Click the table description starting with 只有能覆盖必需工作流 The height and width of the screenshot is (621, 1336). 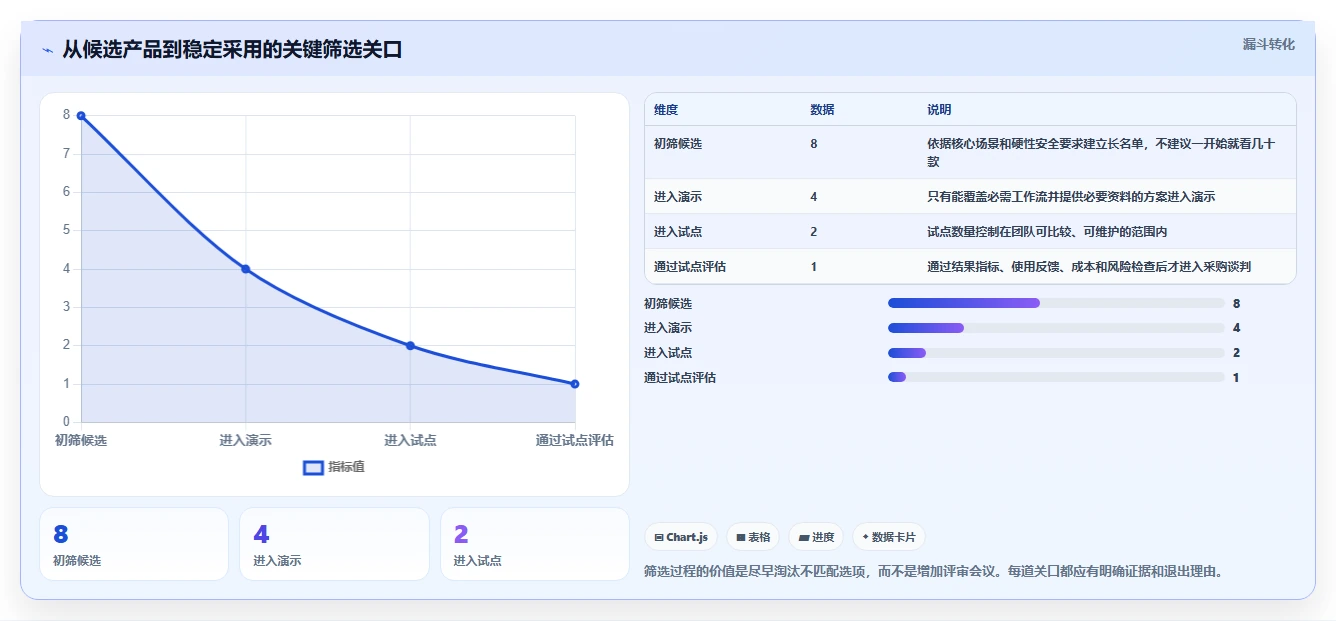coord(1071,197)
